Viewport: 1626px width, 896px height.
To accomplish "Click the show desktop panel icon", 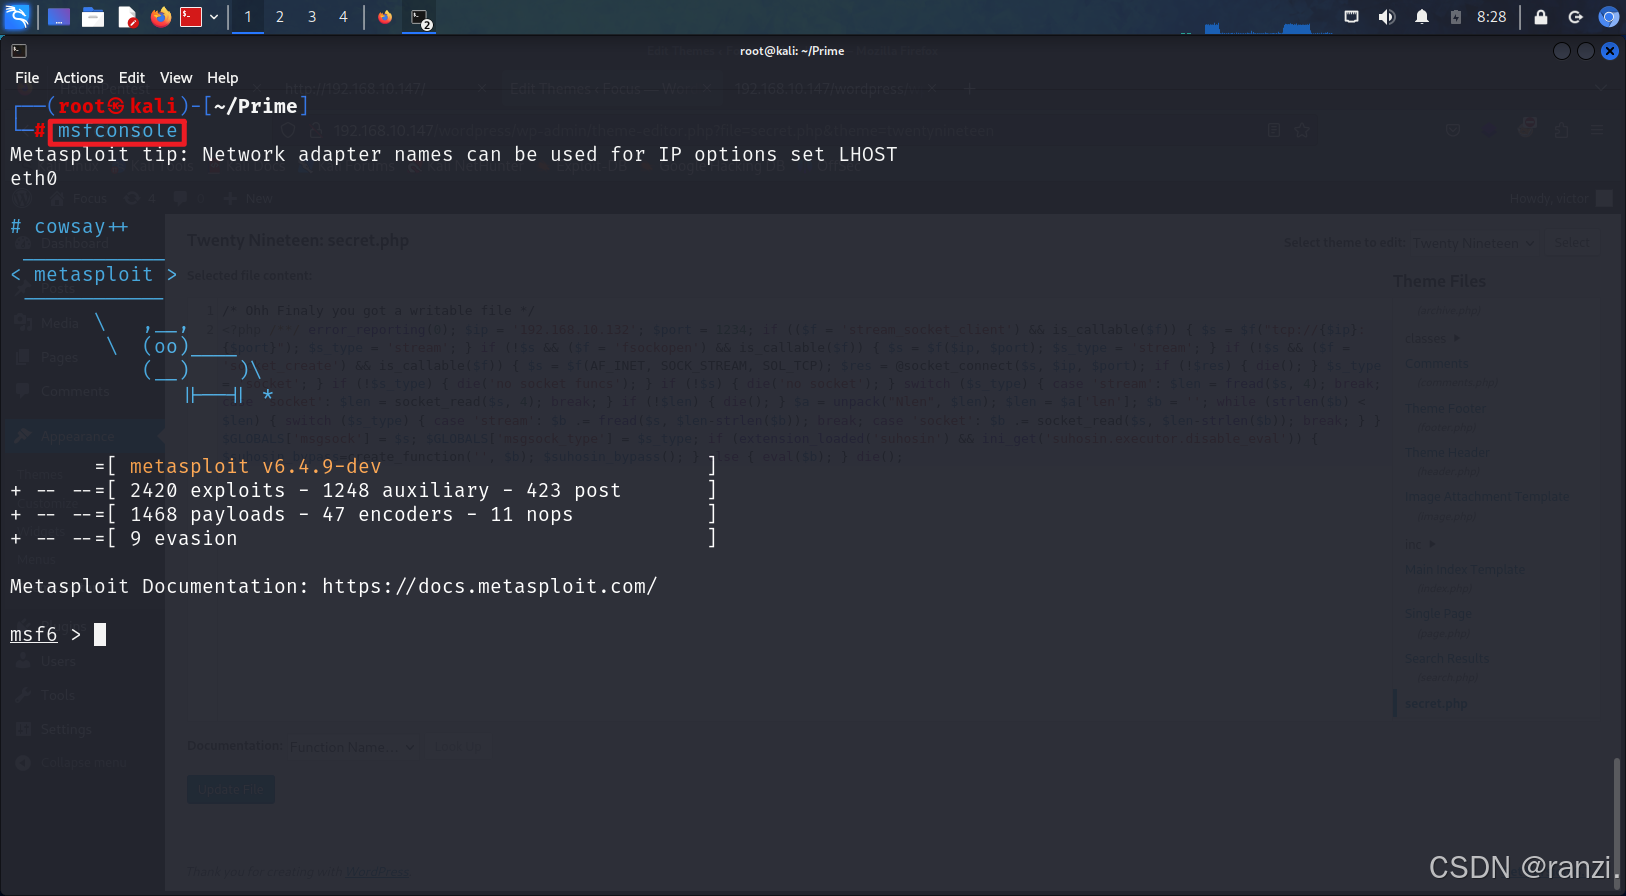I will (59, 16).
